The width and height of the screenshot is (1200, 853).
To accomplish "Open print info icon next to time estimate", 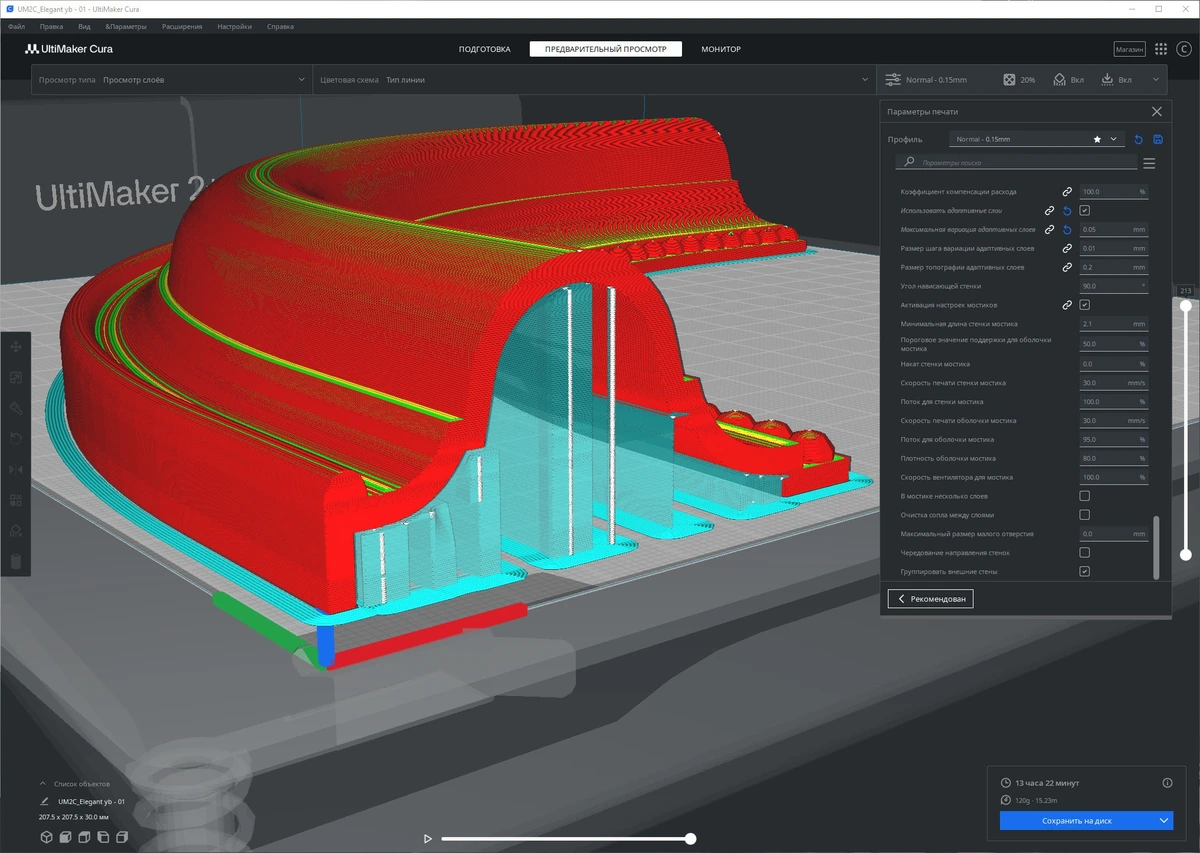I will 1167,783.
